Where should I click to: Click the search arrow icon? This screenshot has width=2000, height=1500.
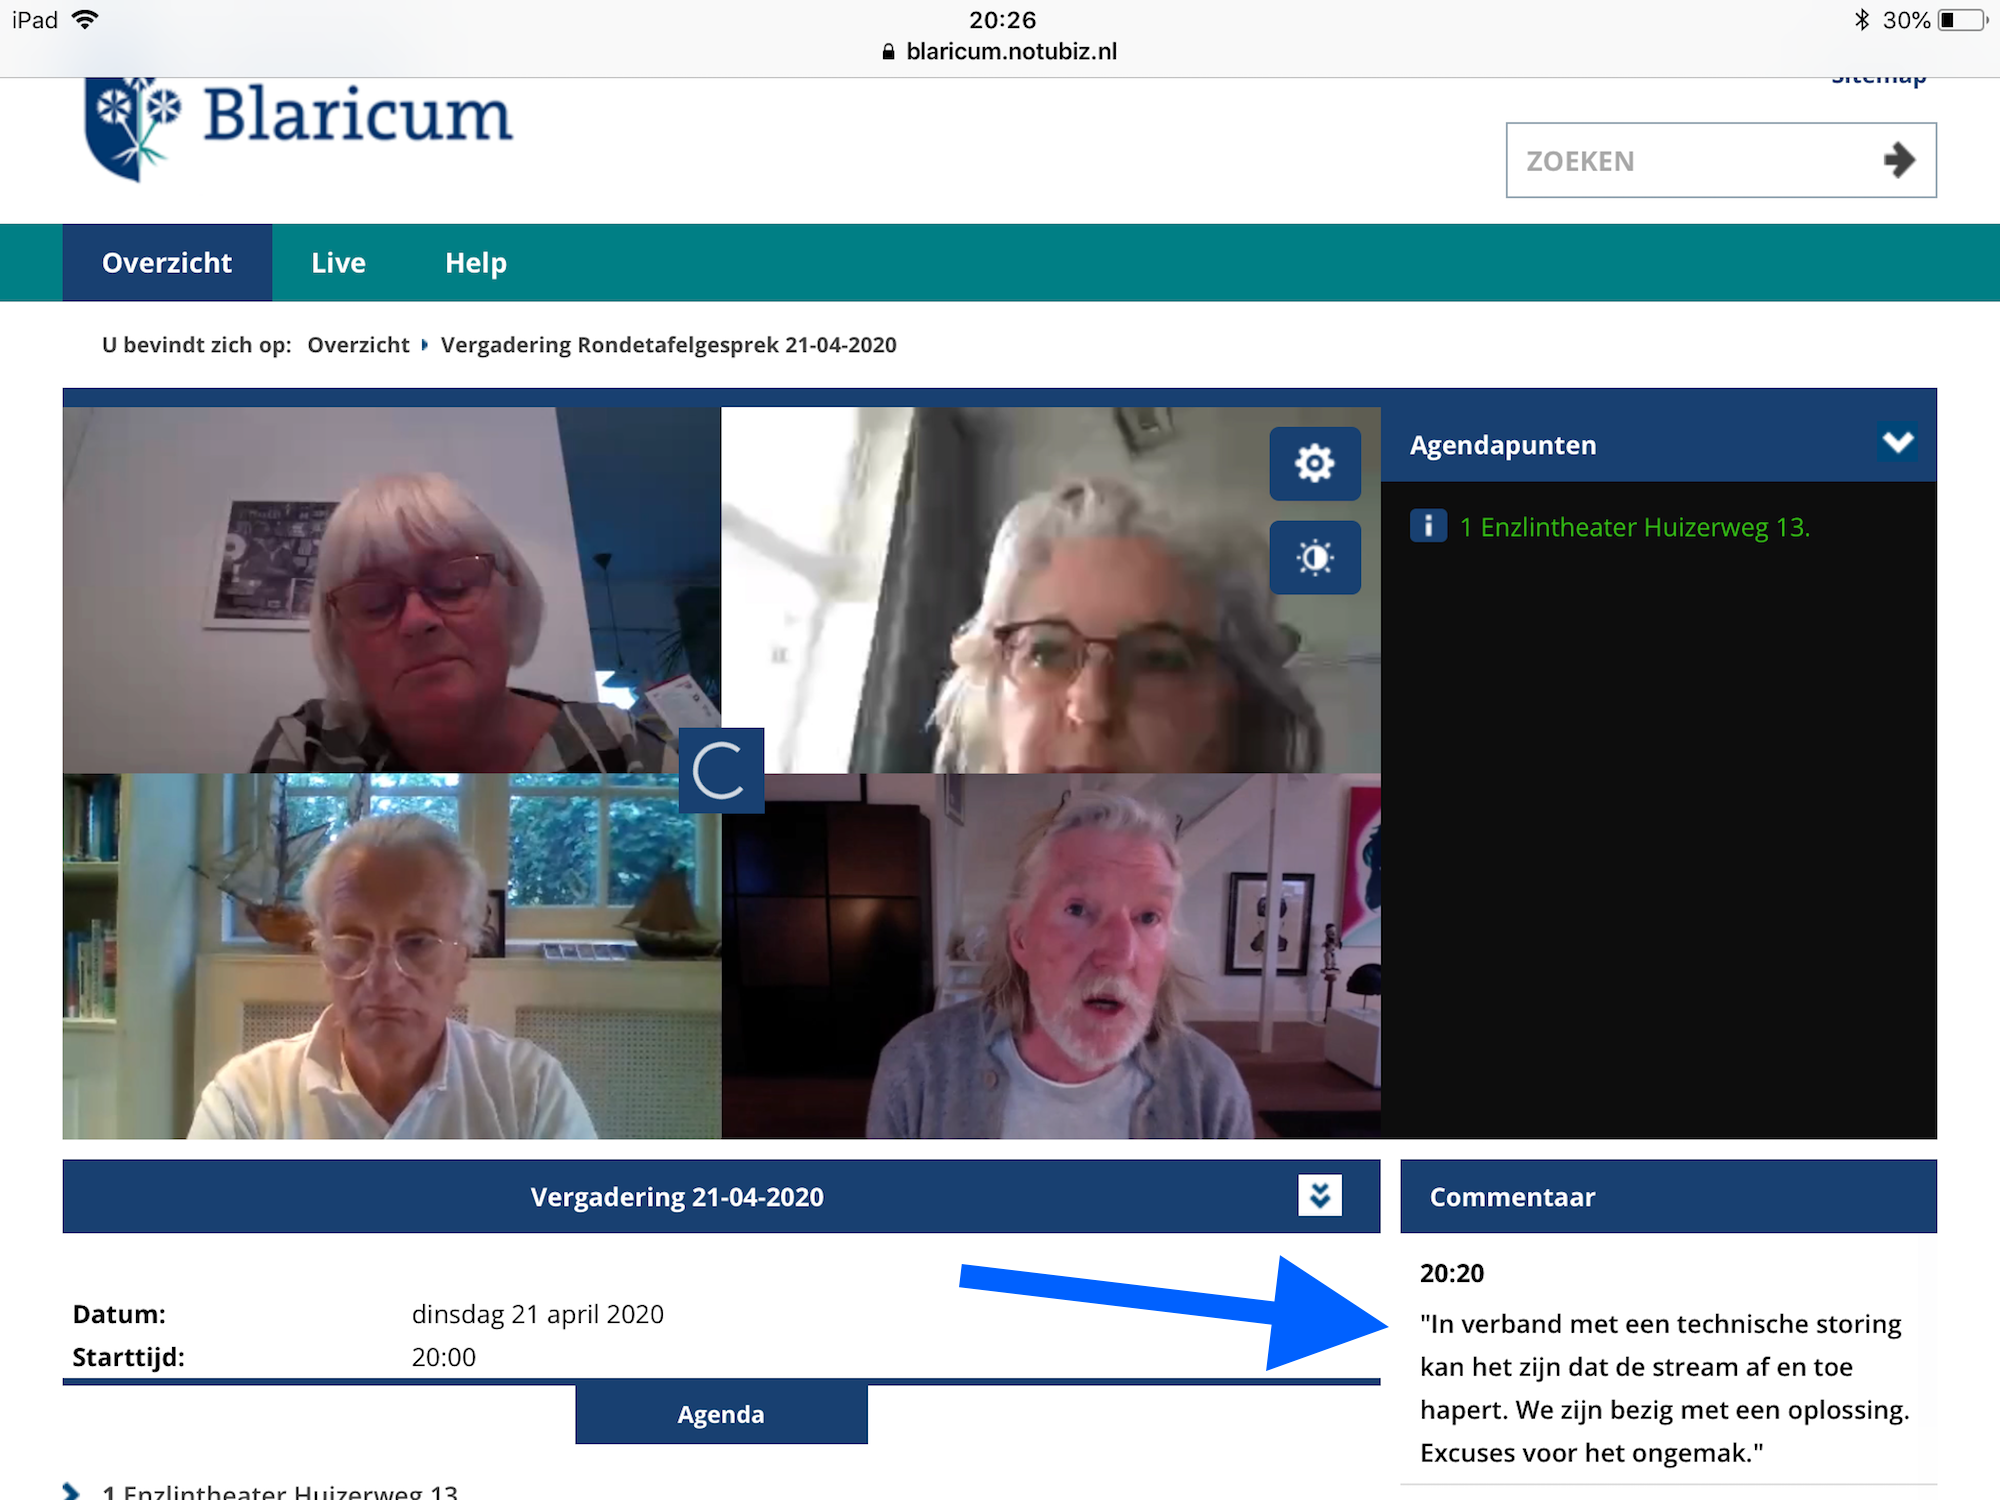1898,160
